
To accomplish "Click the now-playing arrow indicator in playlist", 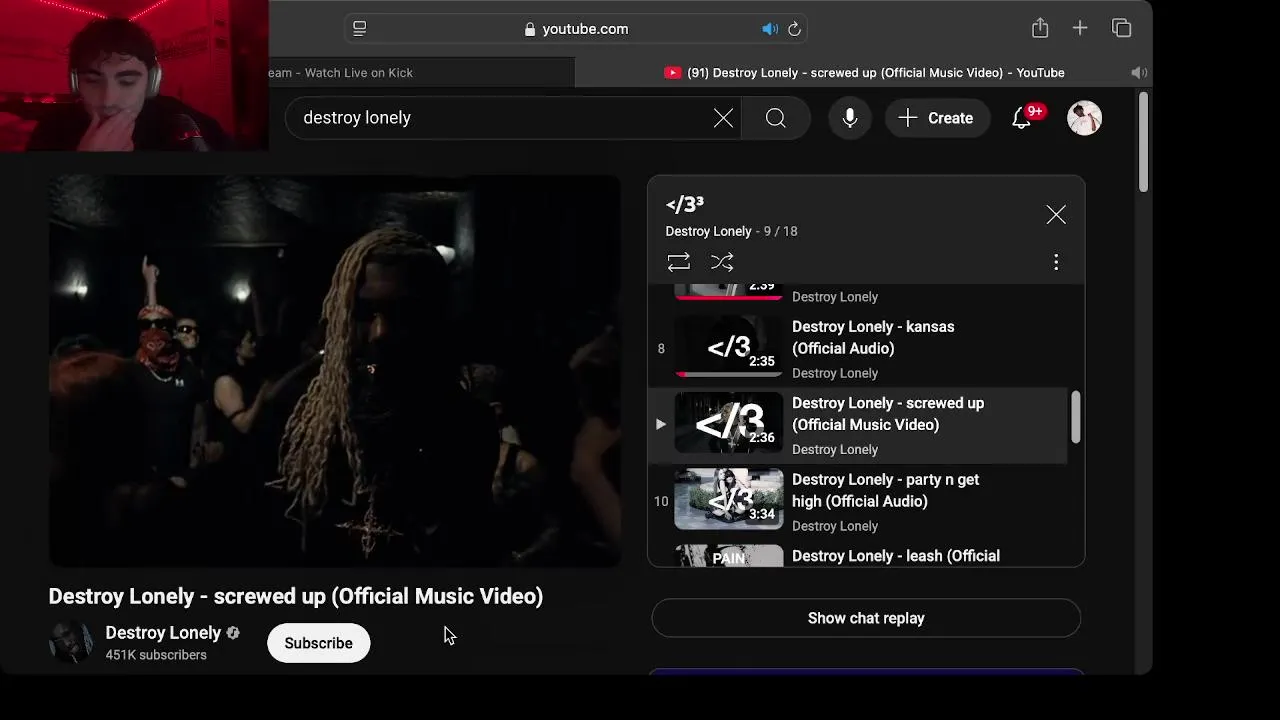I will 661,424.
